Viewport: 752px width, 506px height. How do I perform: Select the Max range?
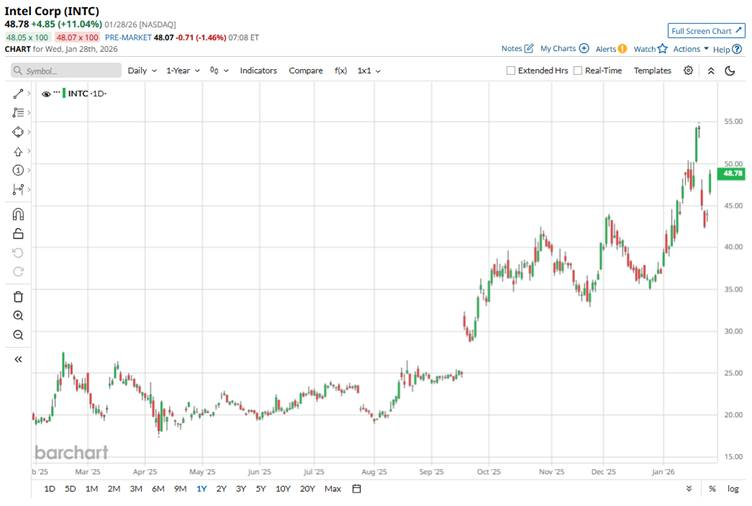coord(332,489)
